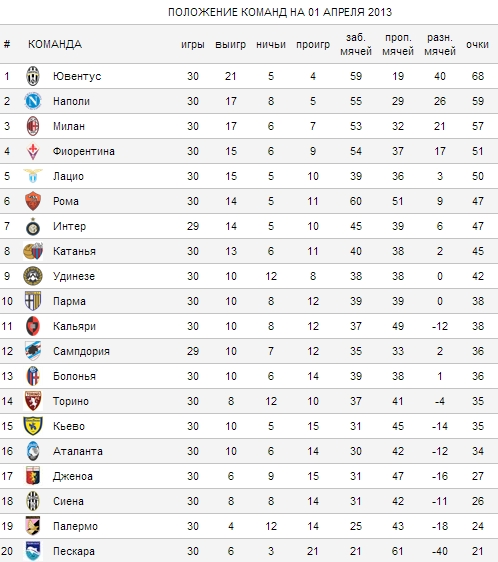The image size is (498, 562).
Task: Select the Milan team crest
Action: [33, 126]
